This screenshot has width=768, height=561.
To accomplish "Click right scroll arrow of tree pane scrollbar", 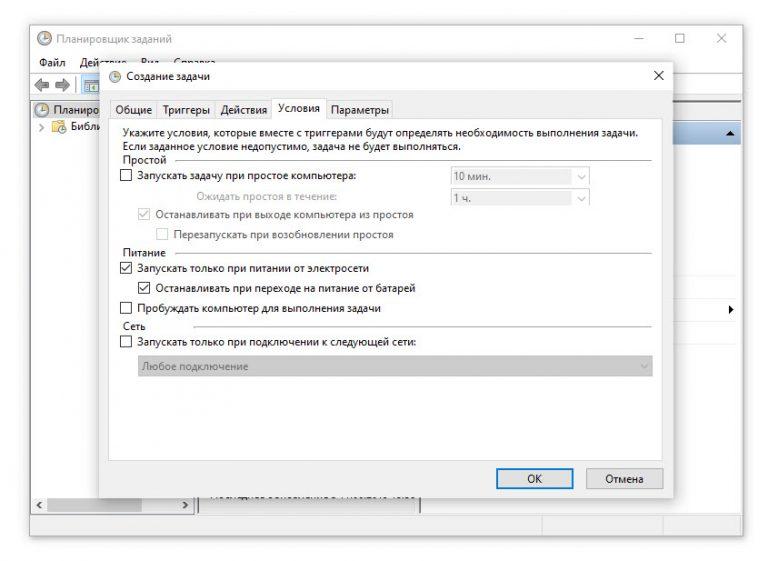I will pyautogui.click(x=185, y=505).
